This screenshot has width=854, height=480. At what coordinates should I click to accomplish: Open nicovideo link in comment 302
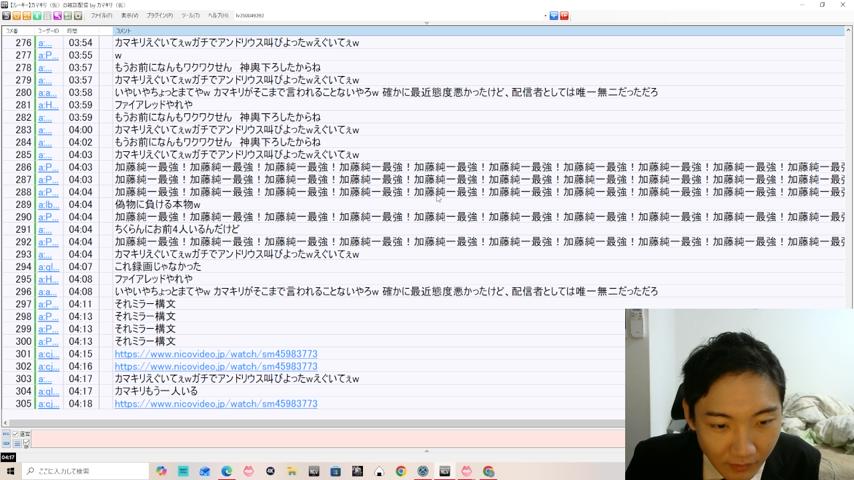click(x=216, y=367)
